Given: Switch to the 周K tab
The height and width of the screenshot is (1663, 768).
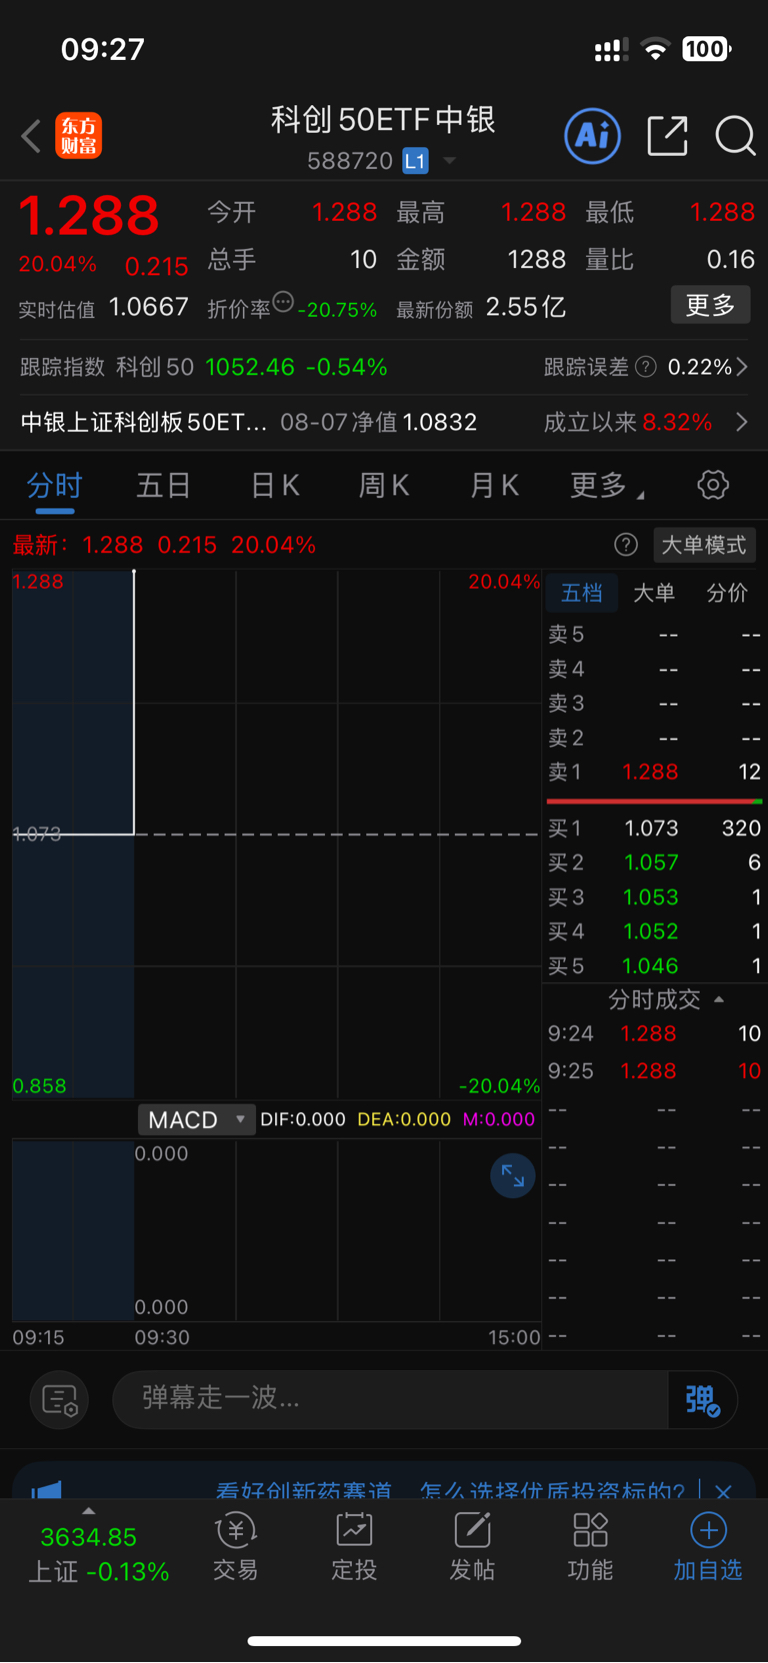Looking at the screenshot, I should point(384,486).
